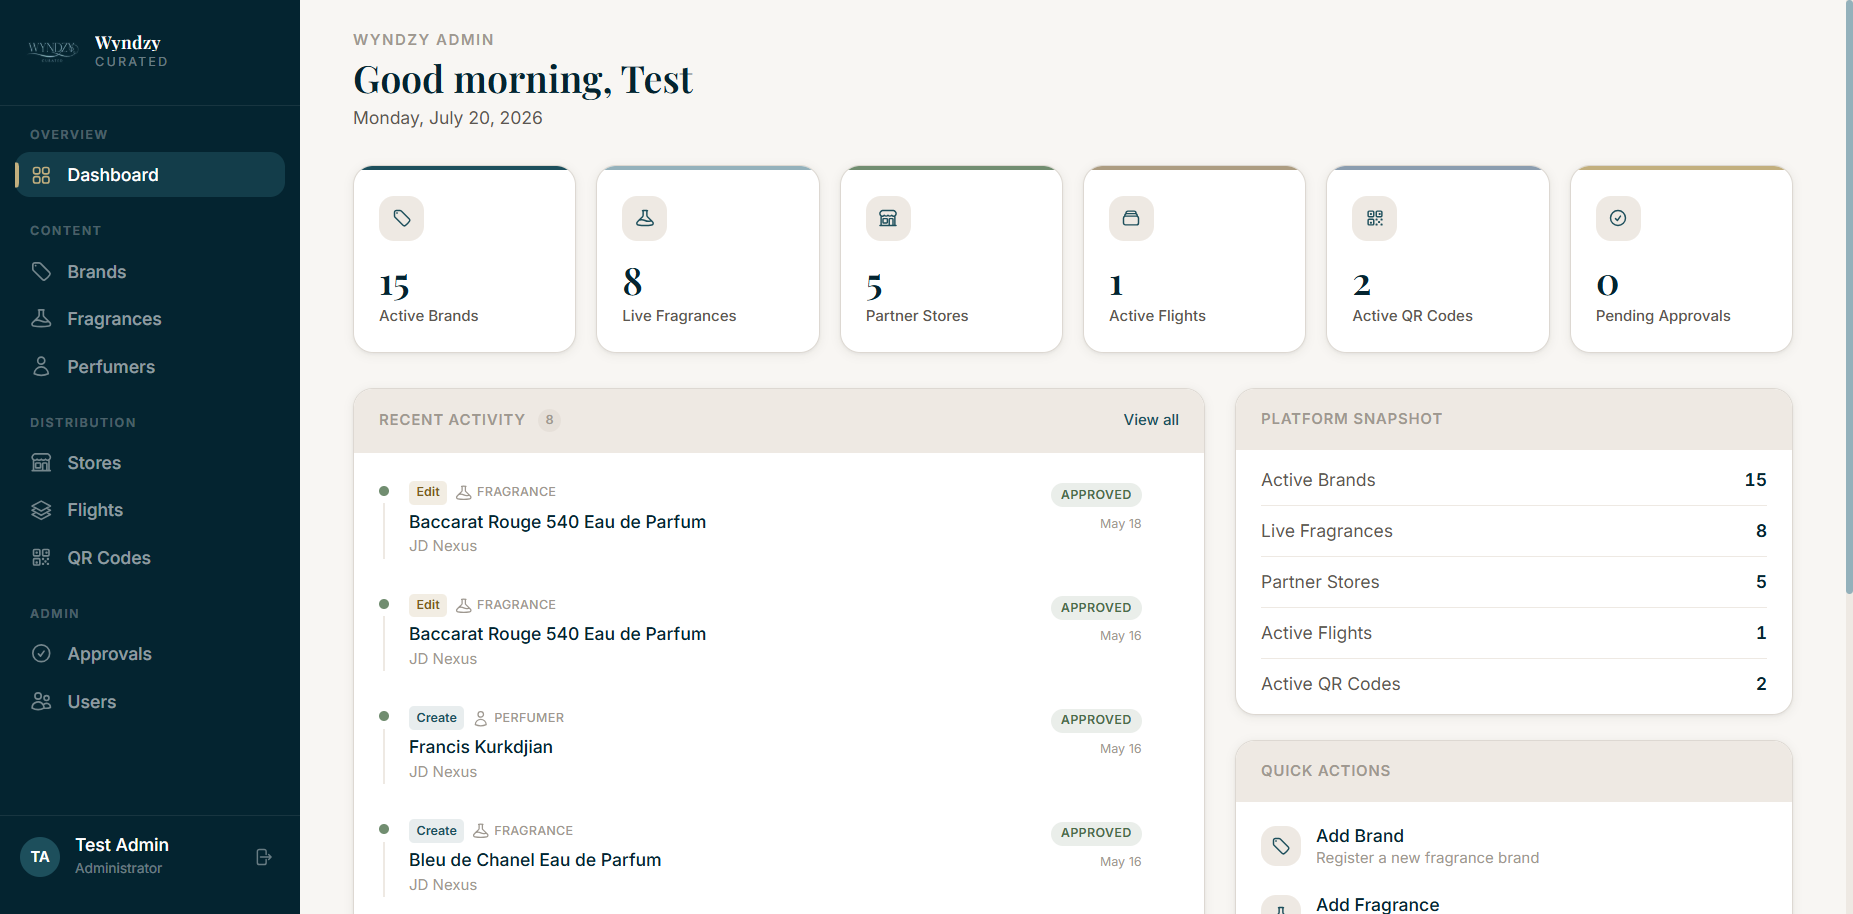Click Live Fragrances row in Platform Snapshot
Viewport: 1853px width, 914px height.
click(x=1513, y=531)
